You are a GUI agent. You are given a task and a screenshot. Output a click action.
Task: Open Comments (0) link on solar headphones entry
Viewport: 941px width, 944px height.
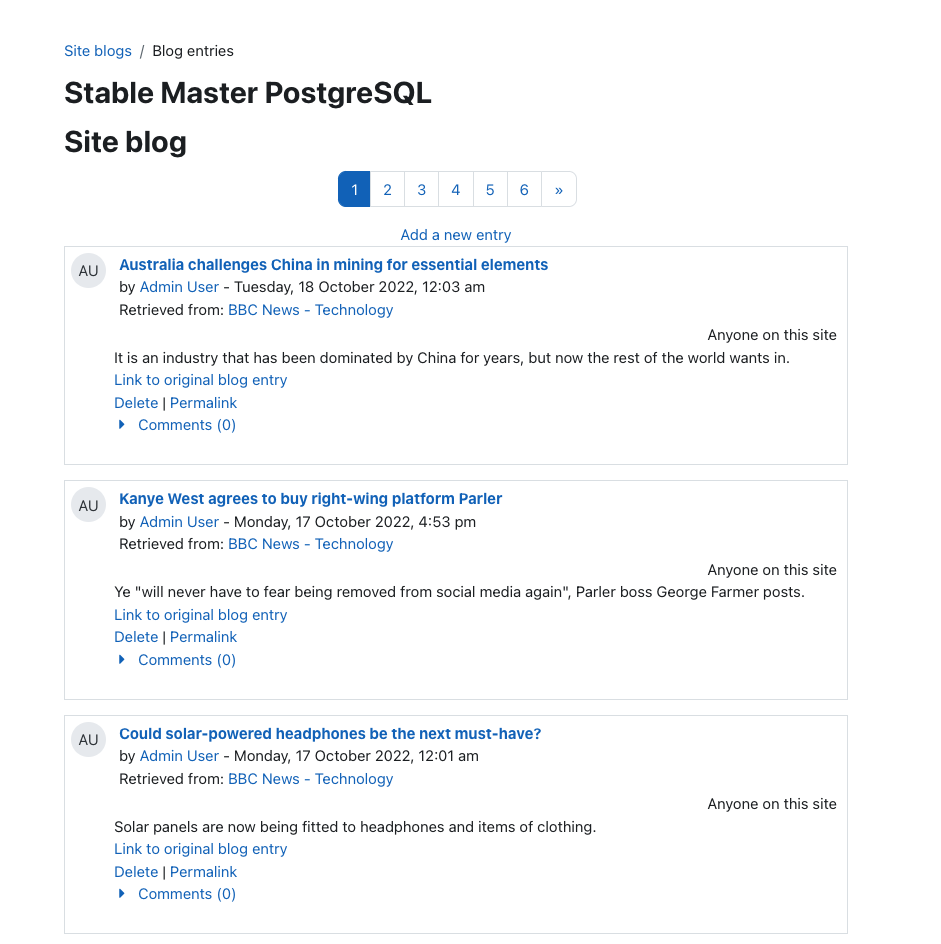[187, 894]
